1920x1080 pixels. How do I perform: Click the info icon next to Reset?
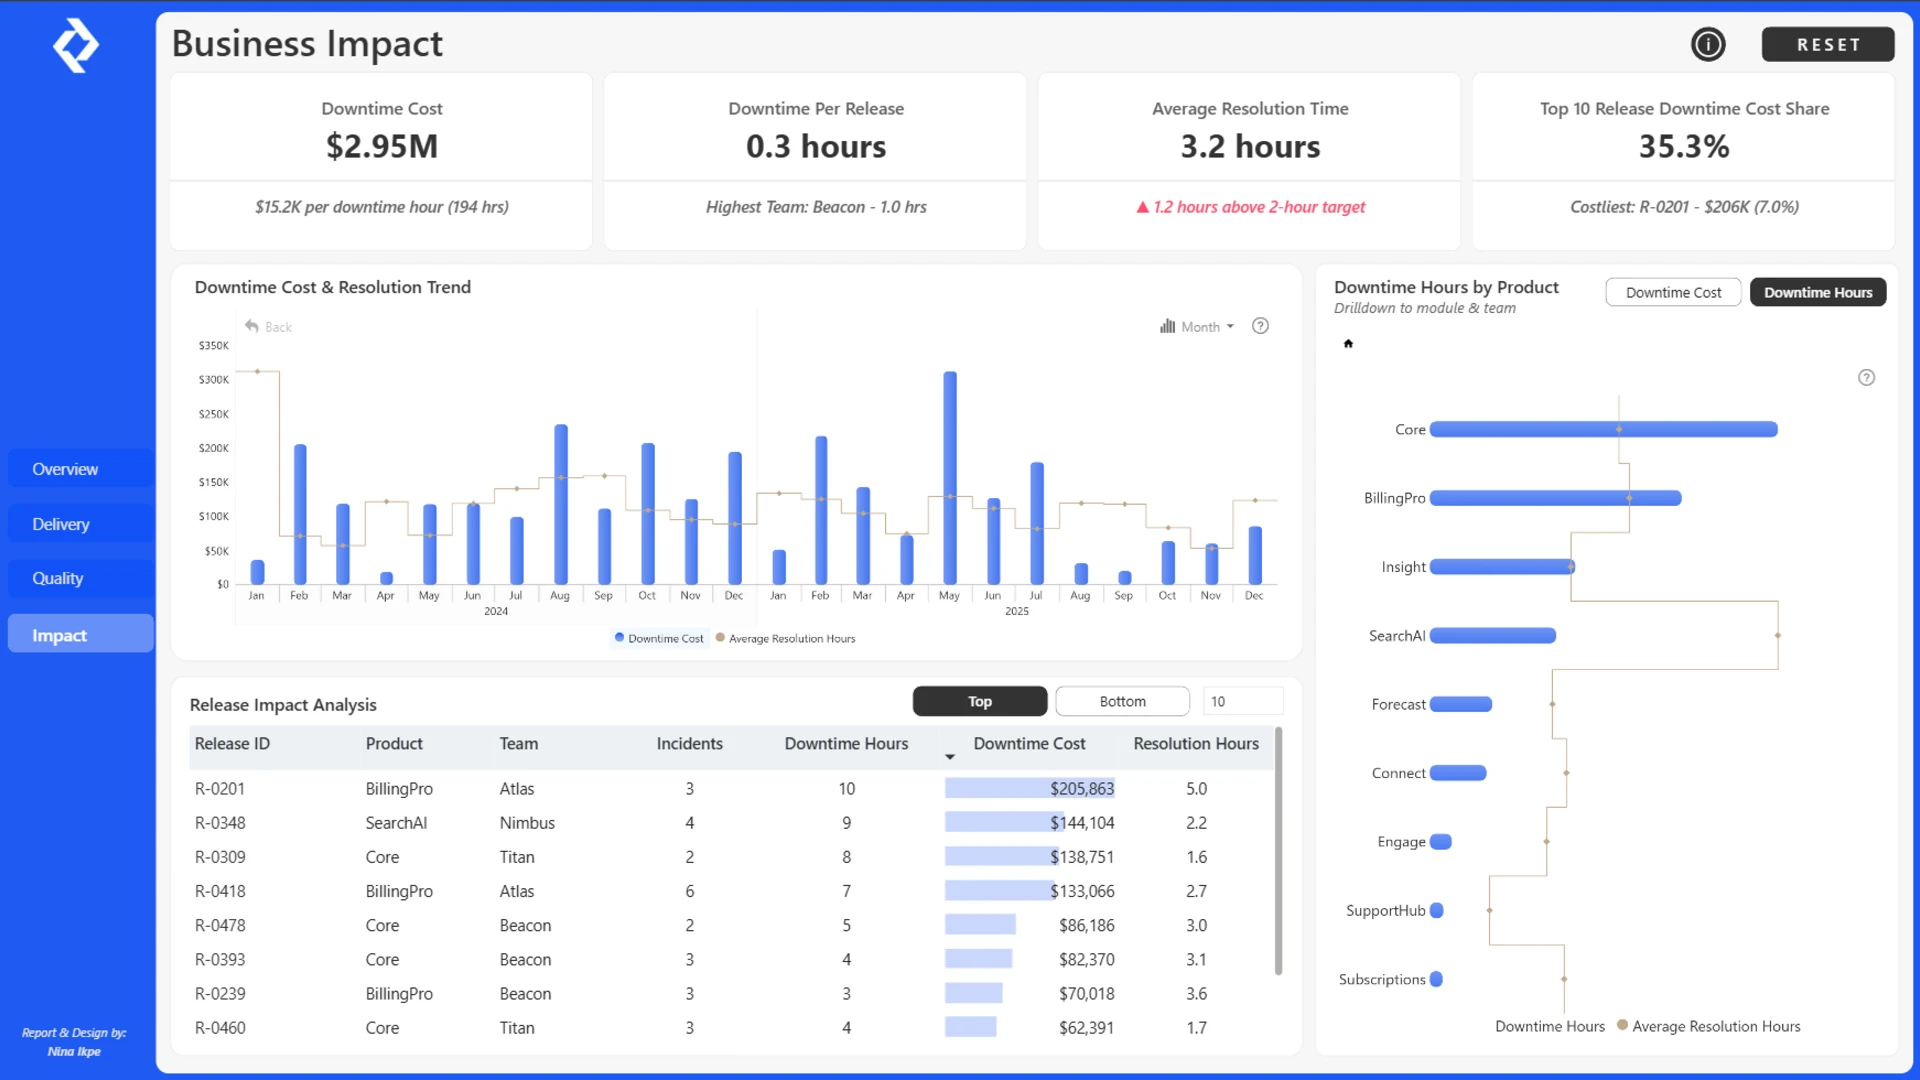click(1708, 44)
